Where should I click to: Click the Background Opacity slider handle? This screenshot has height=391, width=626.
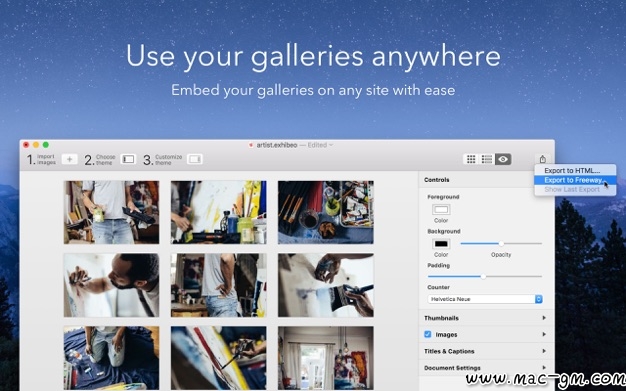[x=501, y=243]
